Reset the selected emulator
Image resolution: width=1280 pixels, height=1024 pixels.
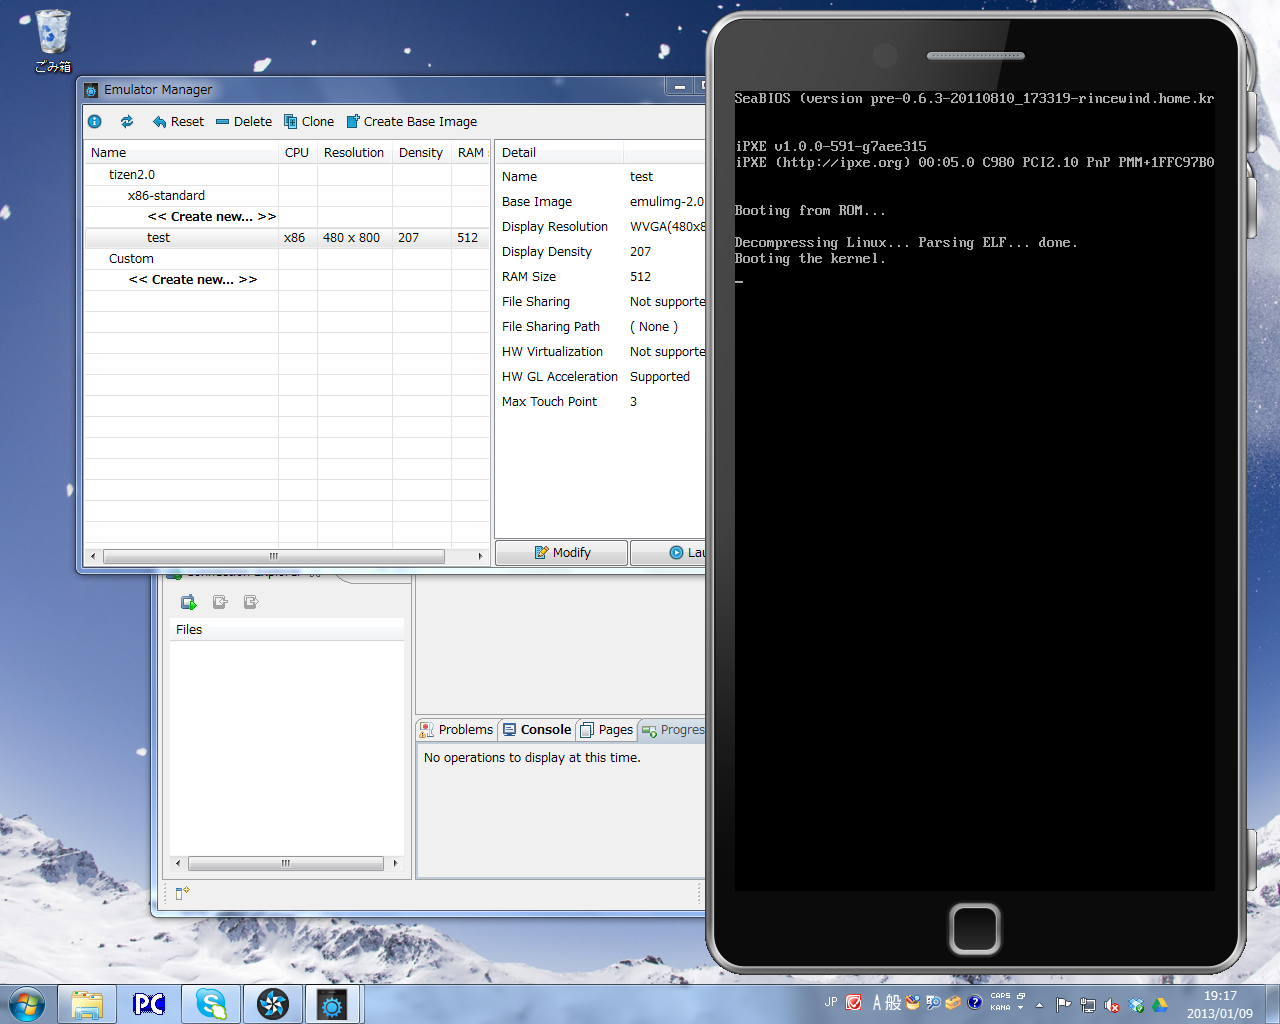pyautogui.click(x=178, y=122)
